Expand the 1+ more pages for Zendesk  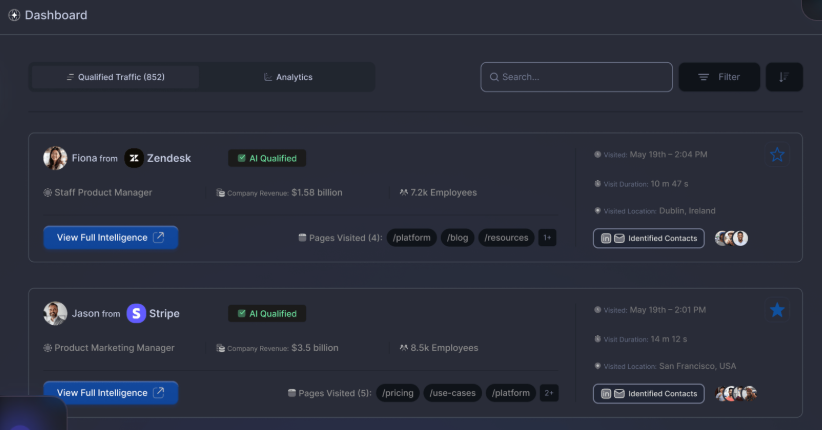point(547,238)
